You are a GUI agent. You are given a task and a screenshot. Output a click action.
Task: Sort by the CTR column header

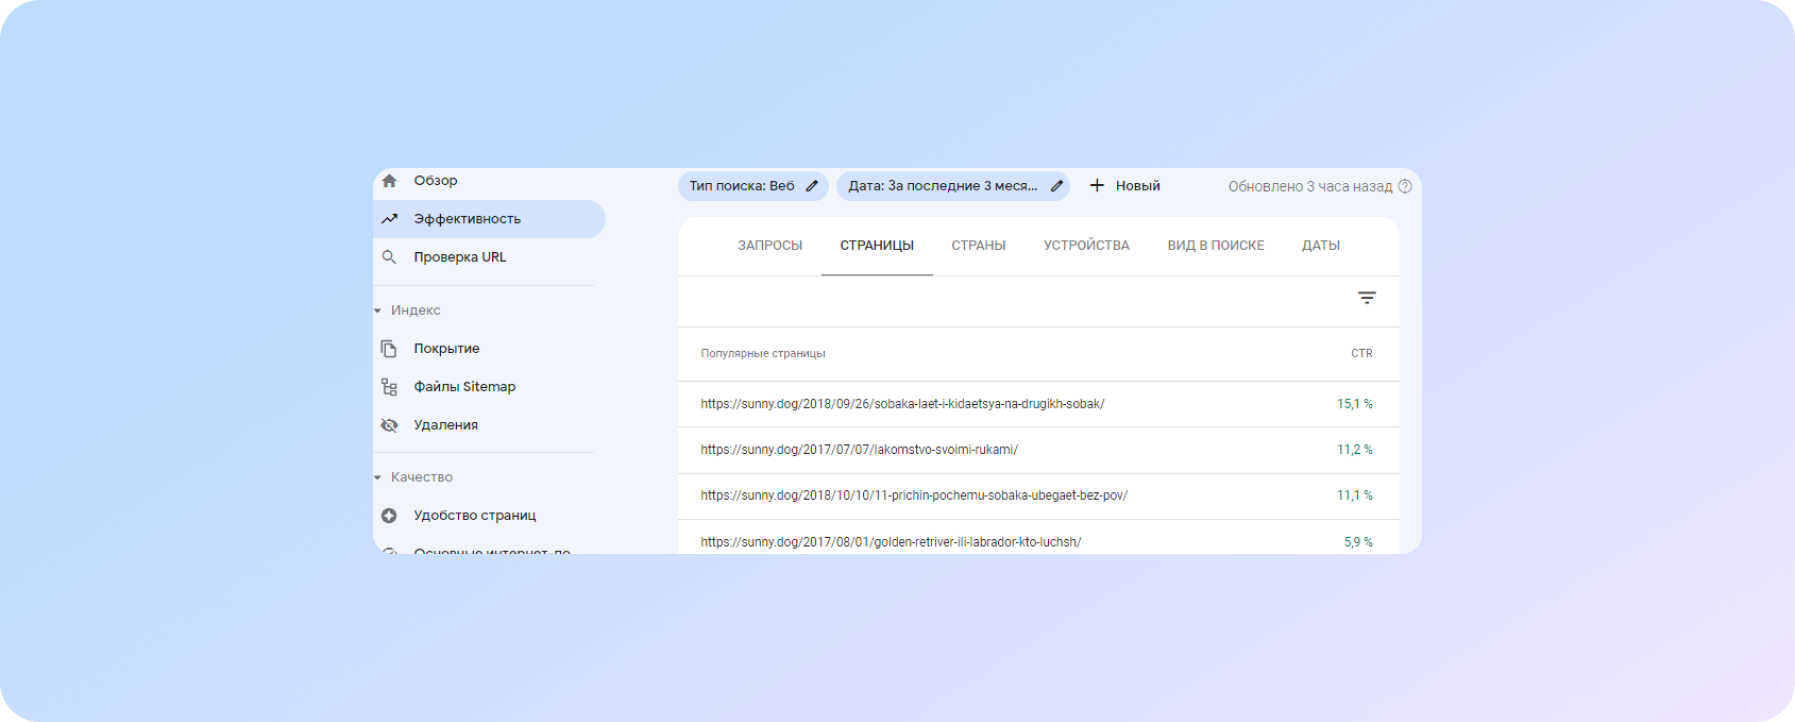pos(1362,354)
